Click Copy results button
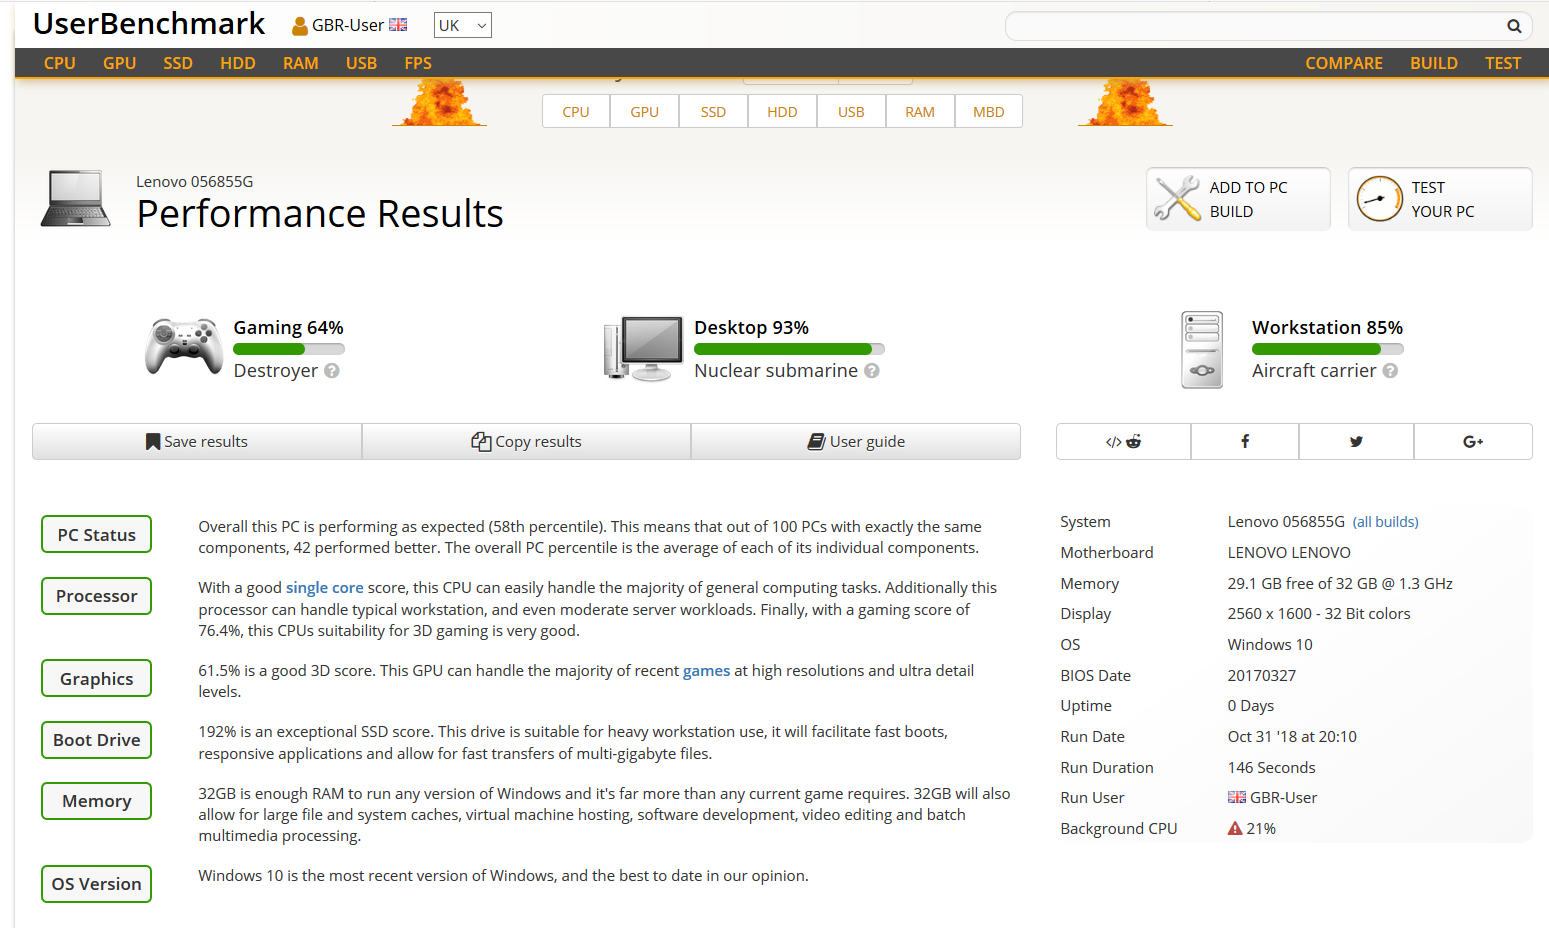 point(526,442)
